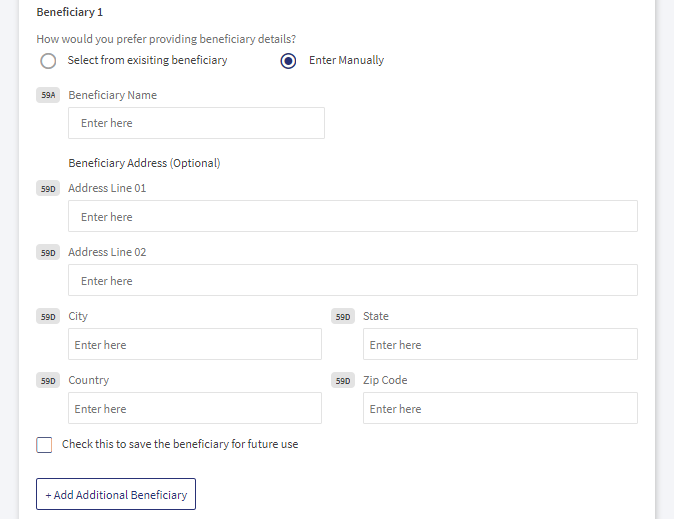Click the 59A tag beside Beneficiary Name
The width and height of the screenshot is (674, 519).
(48, 95)
